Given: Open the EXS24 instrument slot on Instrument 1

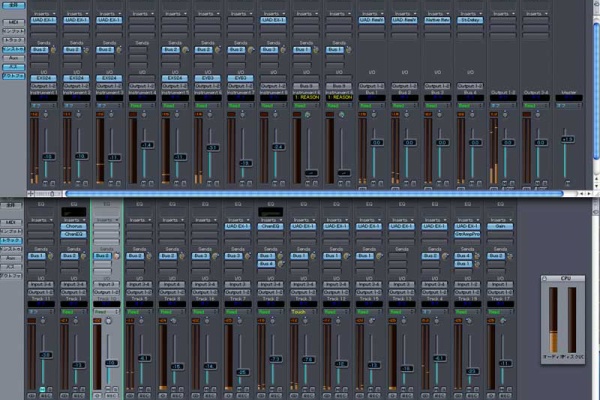Looking at the screenshot, I should (x=43, y=77).
